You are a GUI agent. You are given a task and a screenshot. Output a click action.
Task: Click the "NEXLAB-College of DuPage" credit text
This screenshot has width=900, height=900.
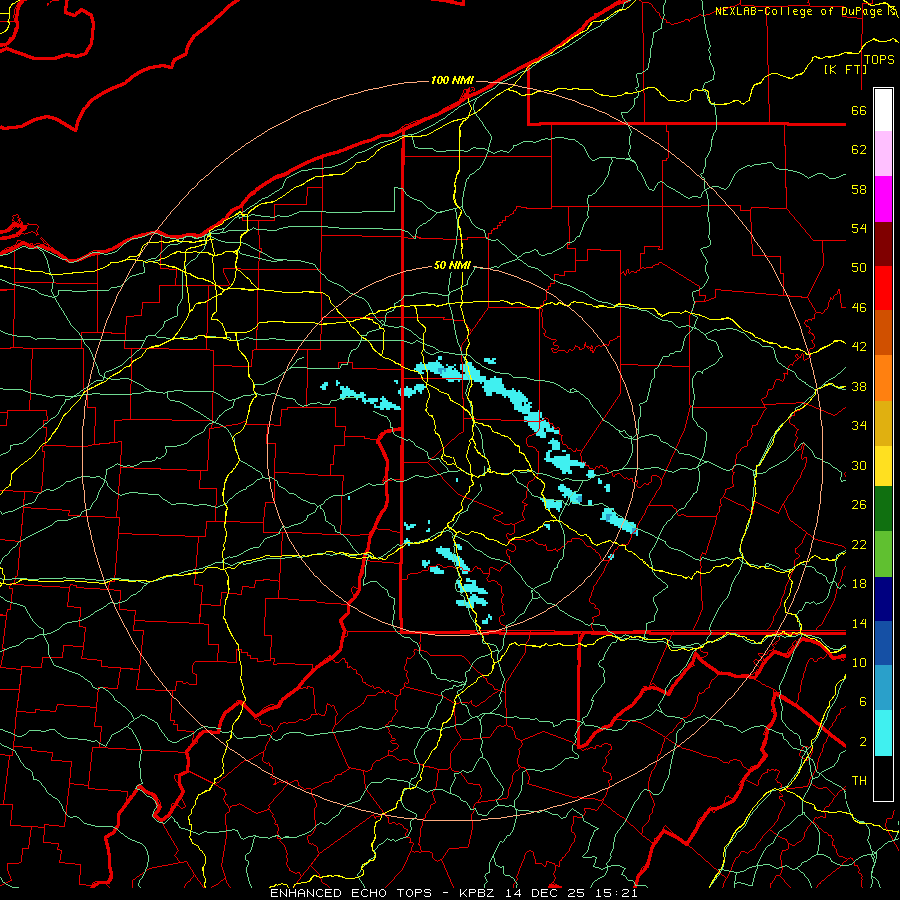click(x=798, y=11)
